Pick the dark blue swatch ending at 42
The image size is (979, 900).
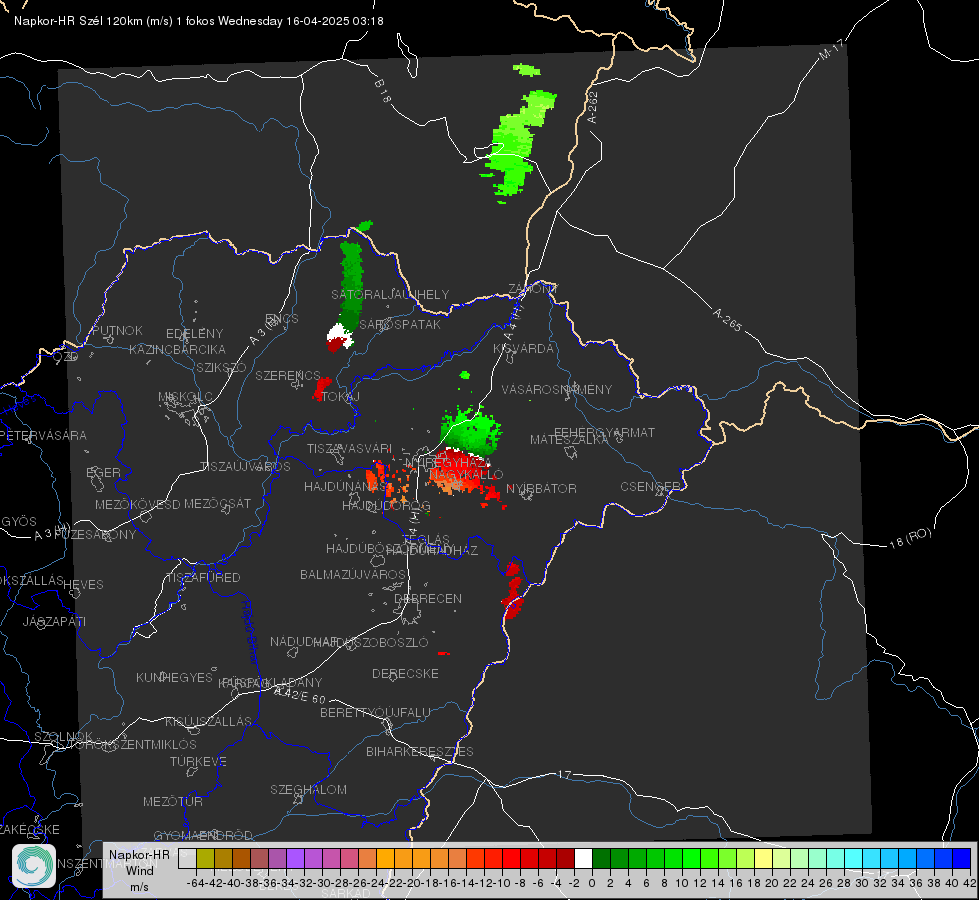coord(962,859)
